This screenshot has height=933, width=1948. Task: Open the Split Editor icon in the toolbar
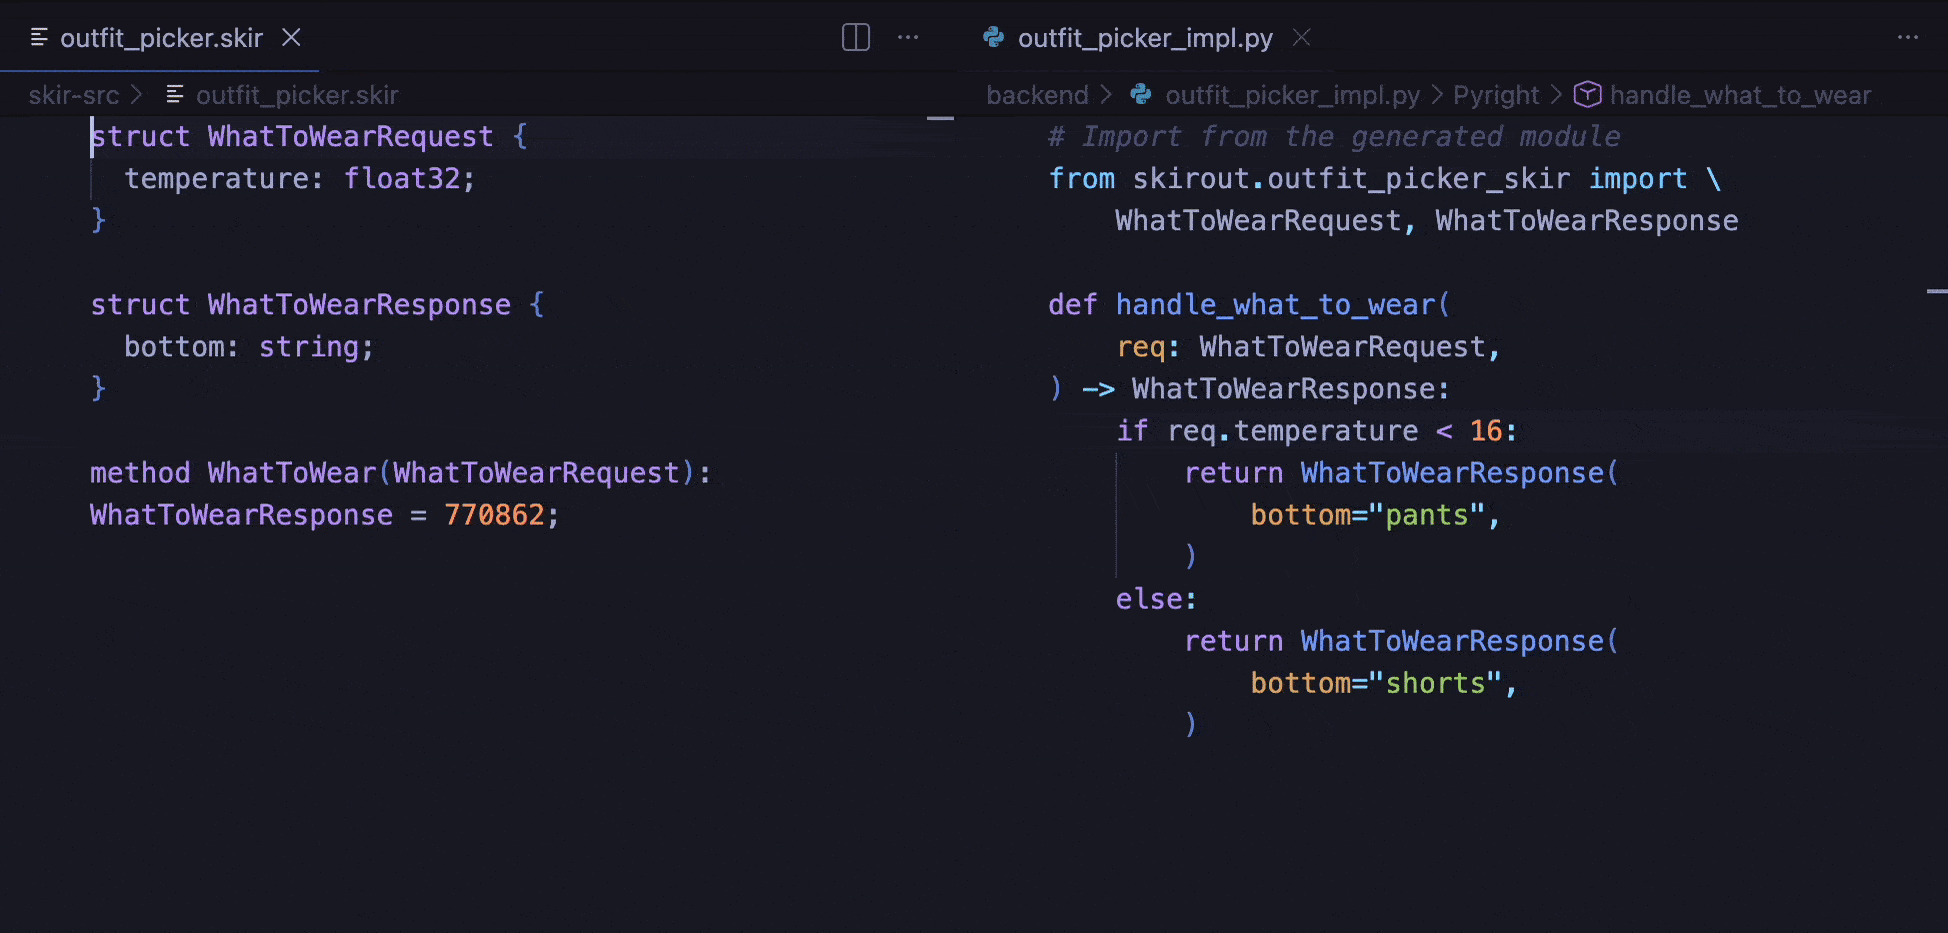pos(855,36)
